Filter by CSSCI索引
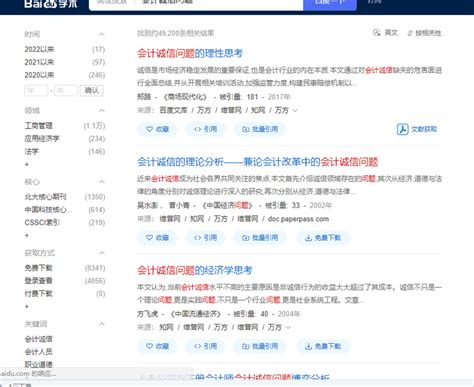 [42, 223]
